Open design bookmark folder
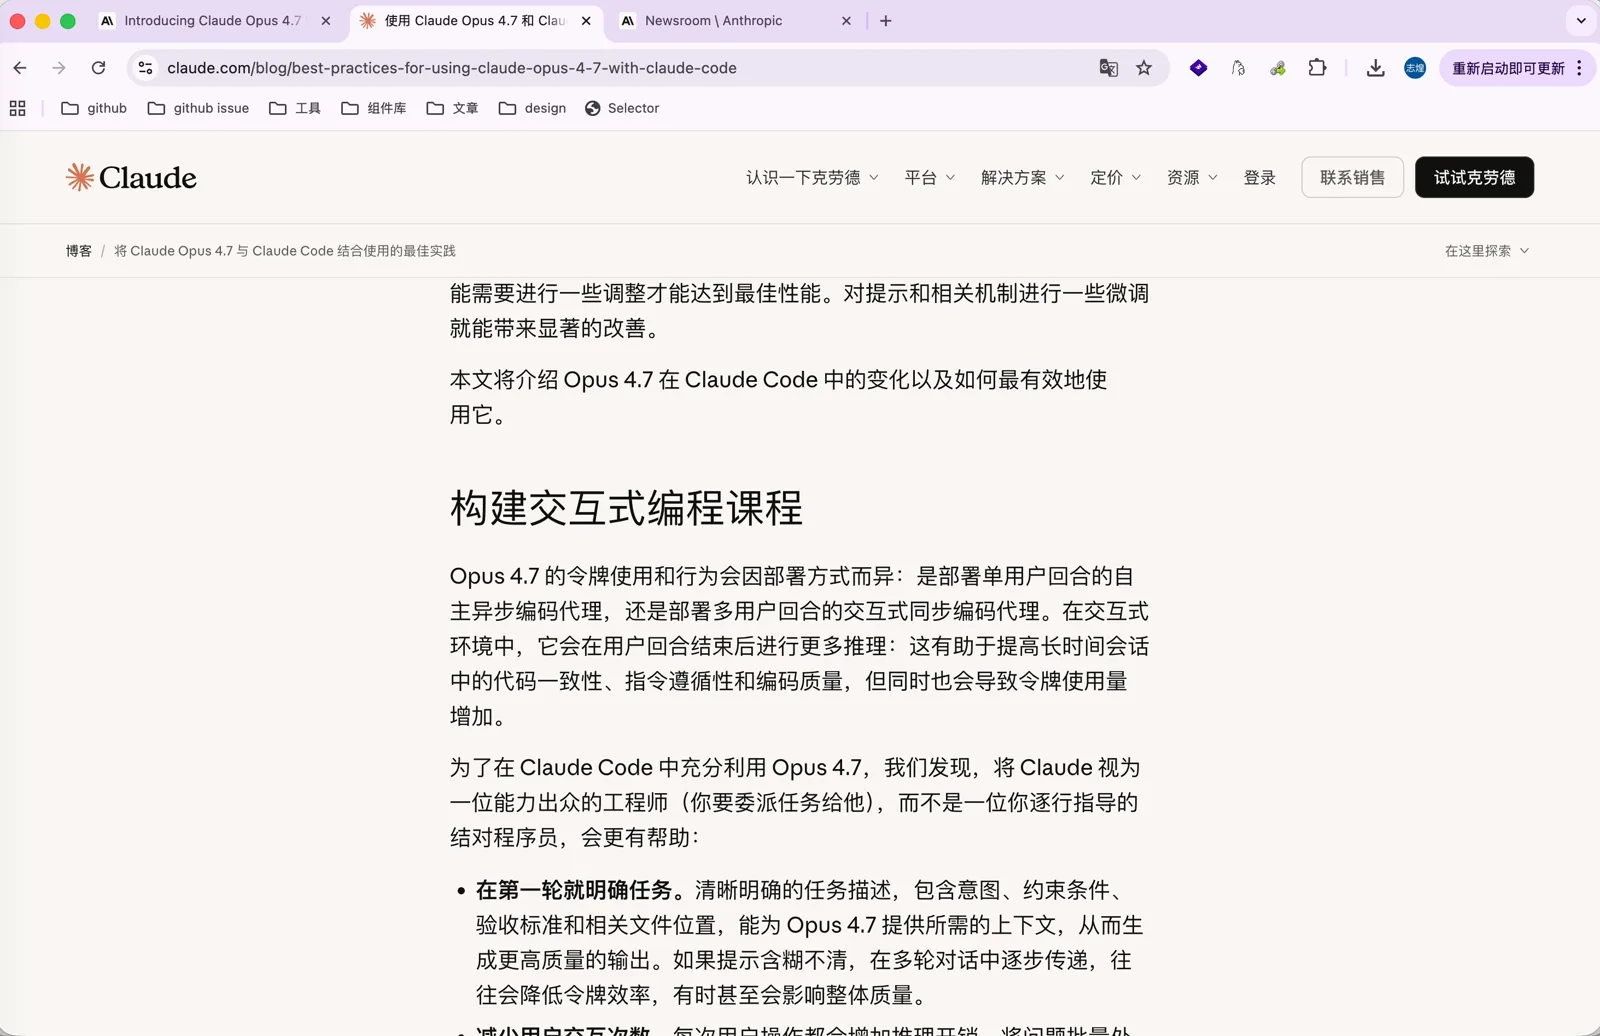The image size is (1600, 1036). coord(532,108)
